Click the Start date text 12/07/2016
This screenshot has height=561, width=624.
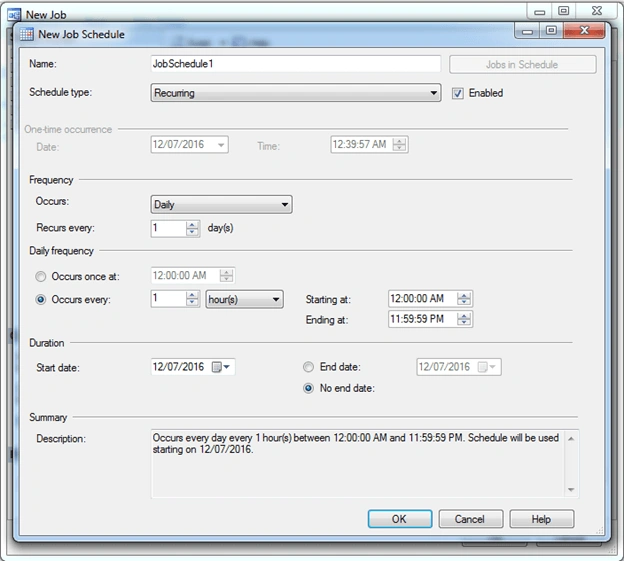point(178,367)
